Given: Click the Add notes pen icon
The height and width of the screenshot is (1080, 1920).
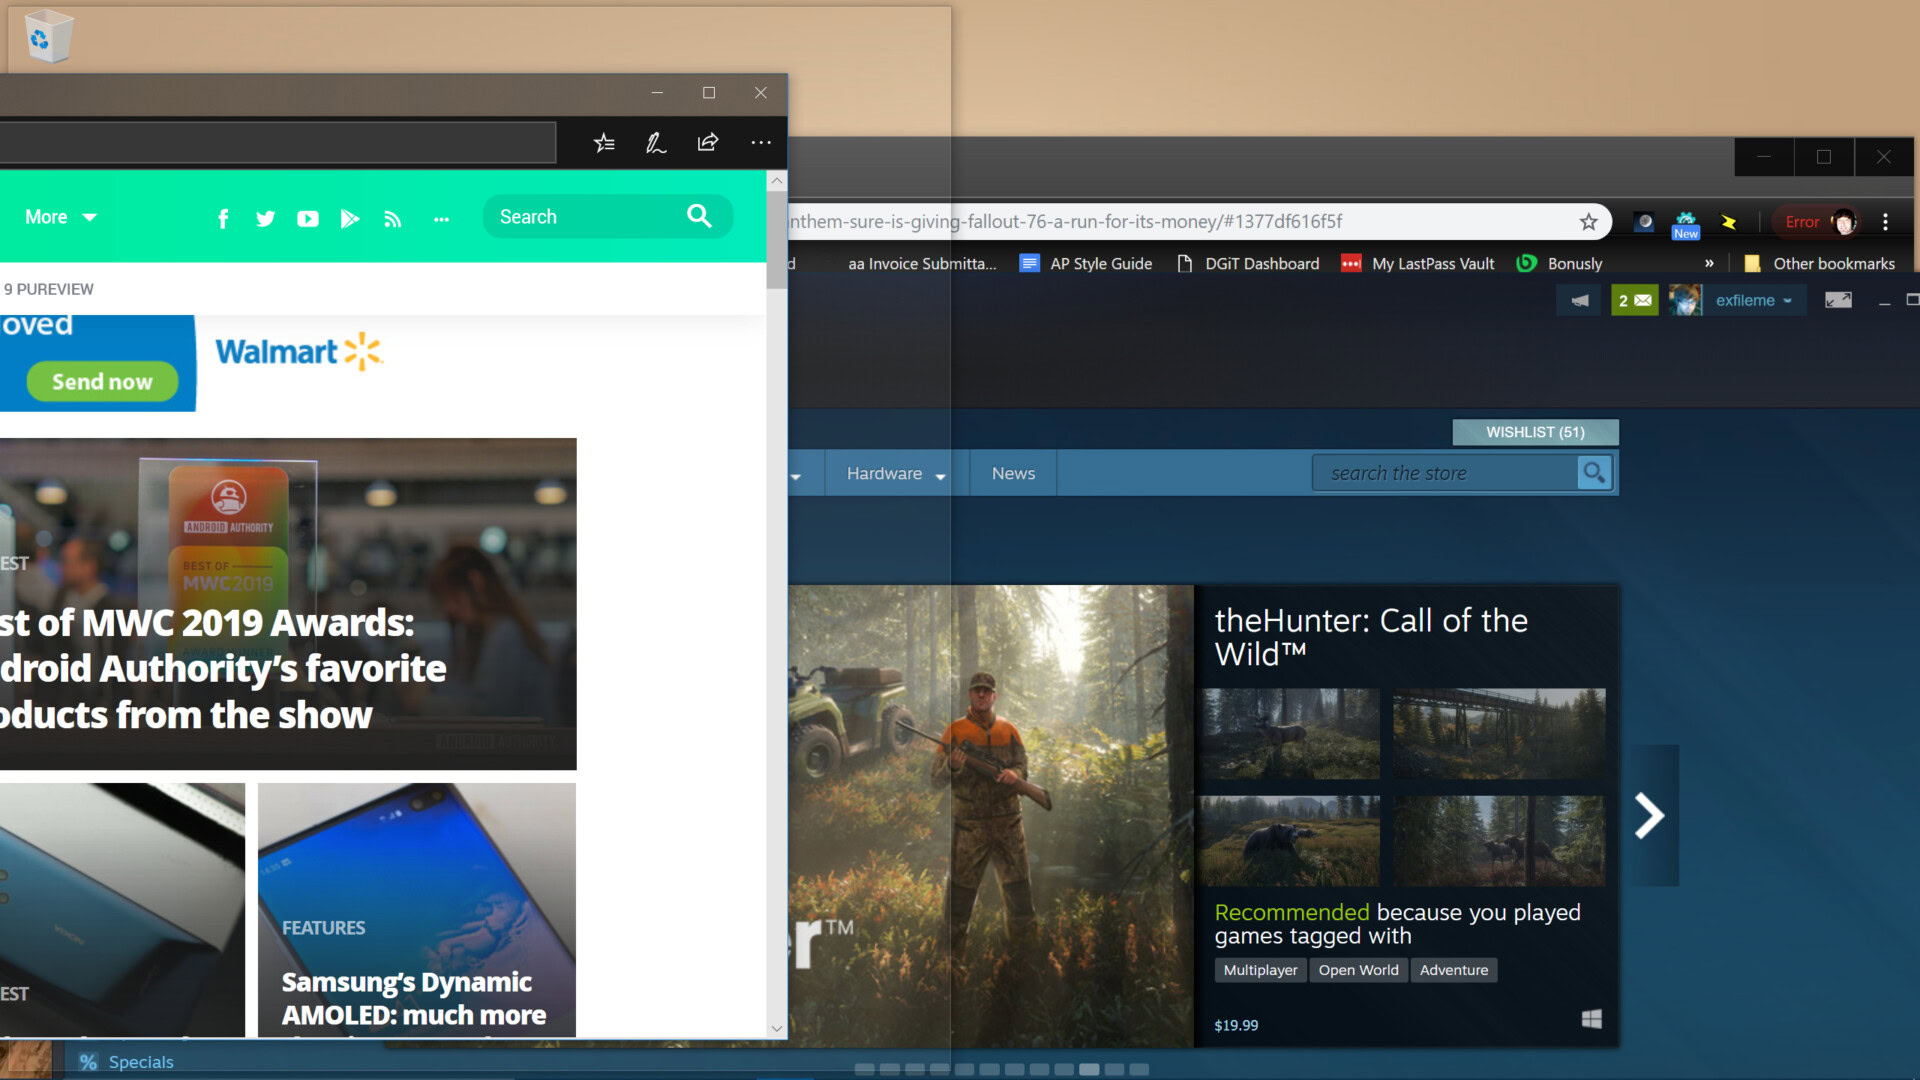Looking at the screenshot, I should (656, 143).
